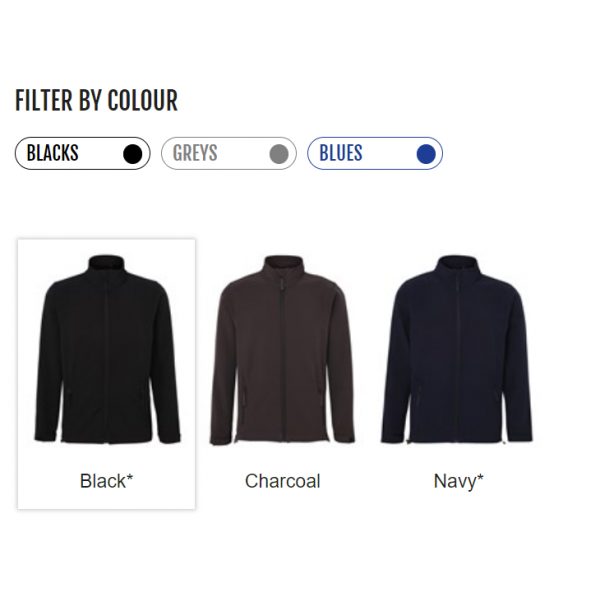The height and width of the screenshot is (600, 600).
Task: Click the word BLACKS inside its pill
Action: pyautogui.click(x=52, y=153)
